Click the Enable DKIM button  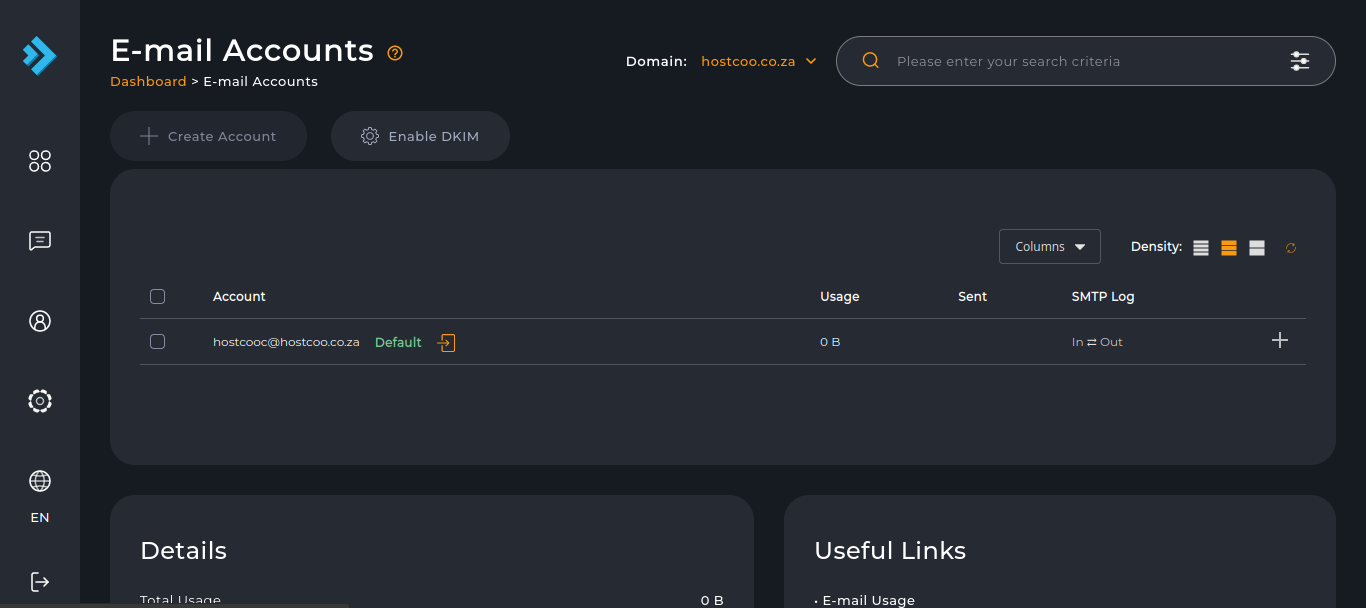[420, 136]
